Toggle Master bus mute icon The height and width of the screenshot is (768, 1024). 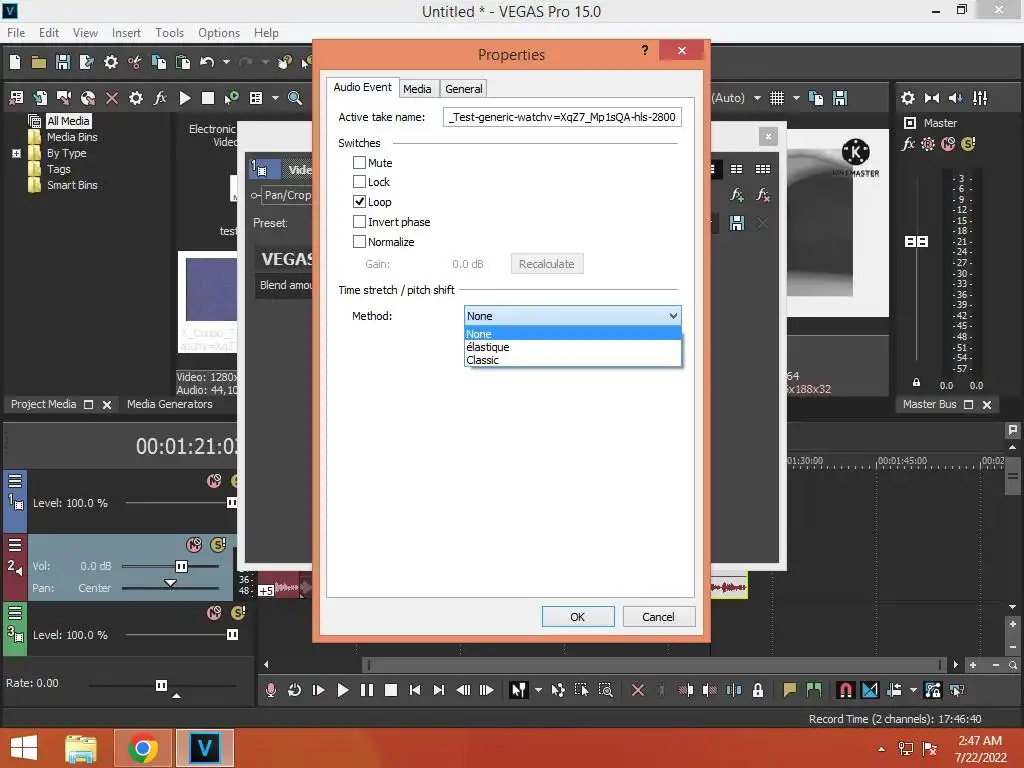click(x=948, y=144)
